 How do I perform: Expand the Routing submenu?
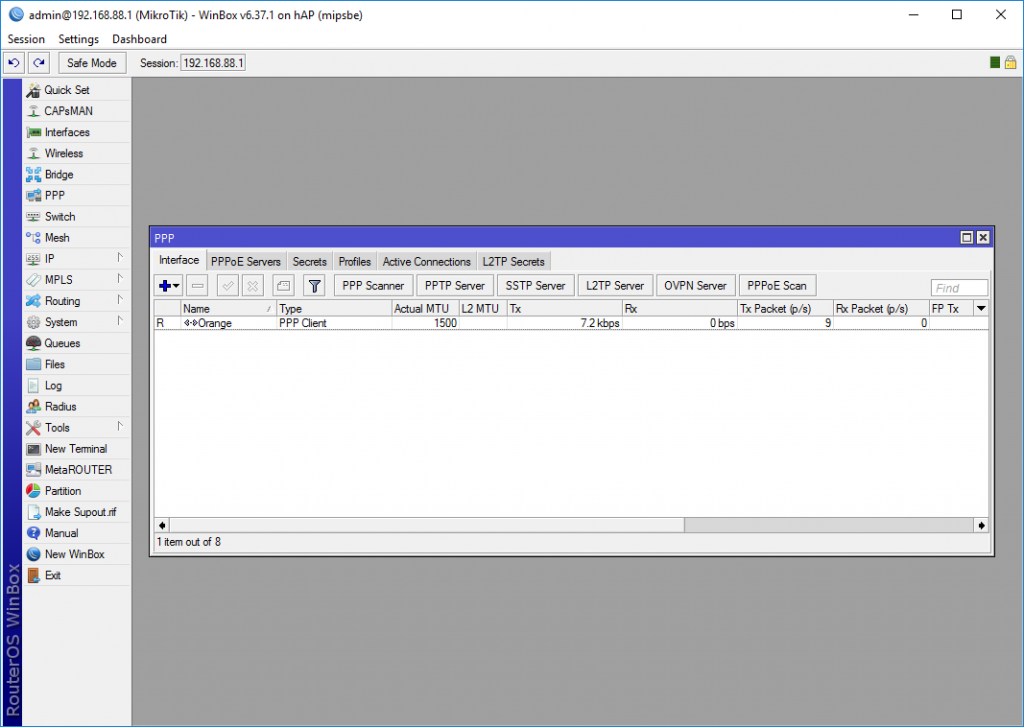coord(62,301)
